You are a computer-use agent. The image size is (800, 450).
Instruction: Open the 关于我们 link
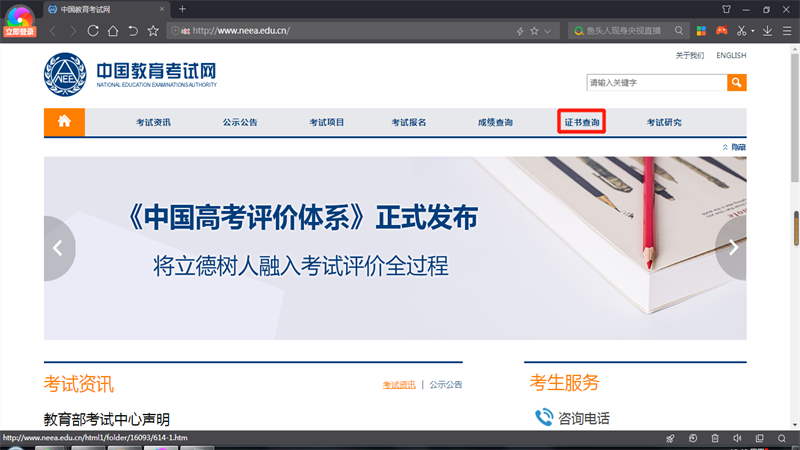(690, 56)
